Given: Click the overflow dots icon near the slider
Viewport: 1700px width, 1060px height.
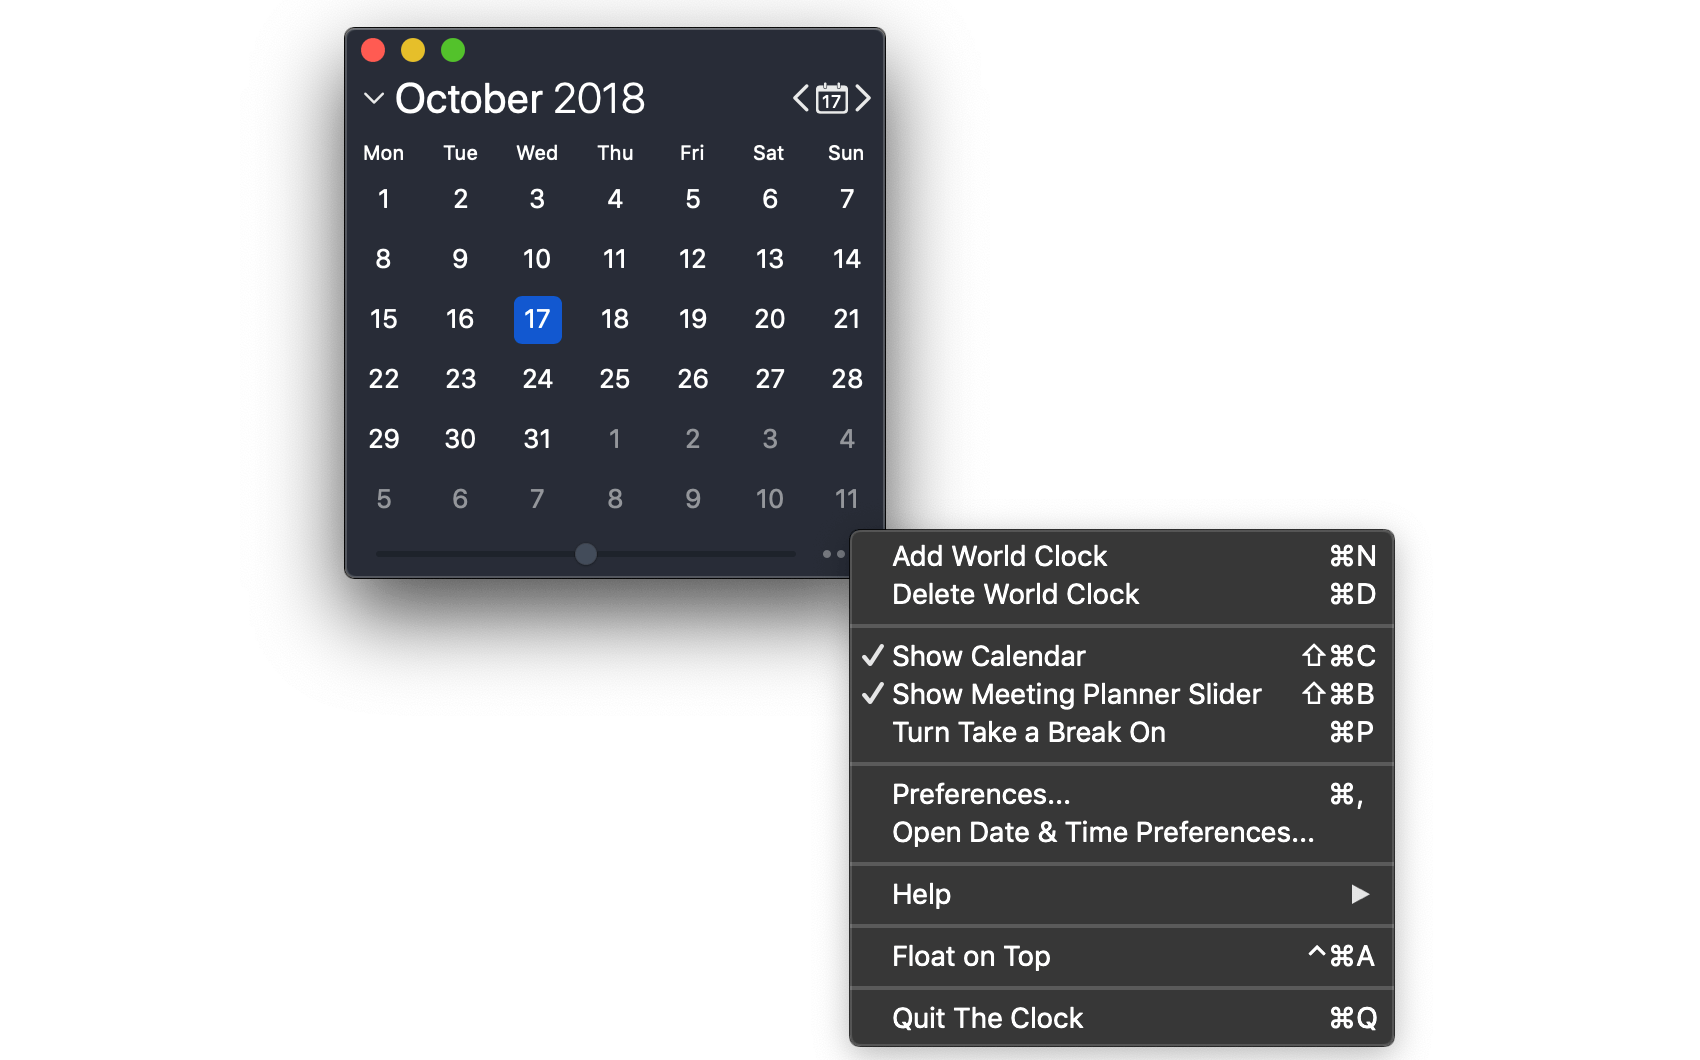Looking at the screenshot, I should [x=833, y=553].
